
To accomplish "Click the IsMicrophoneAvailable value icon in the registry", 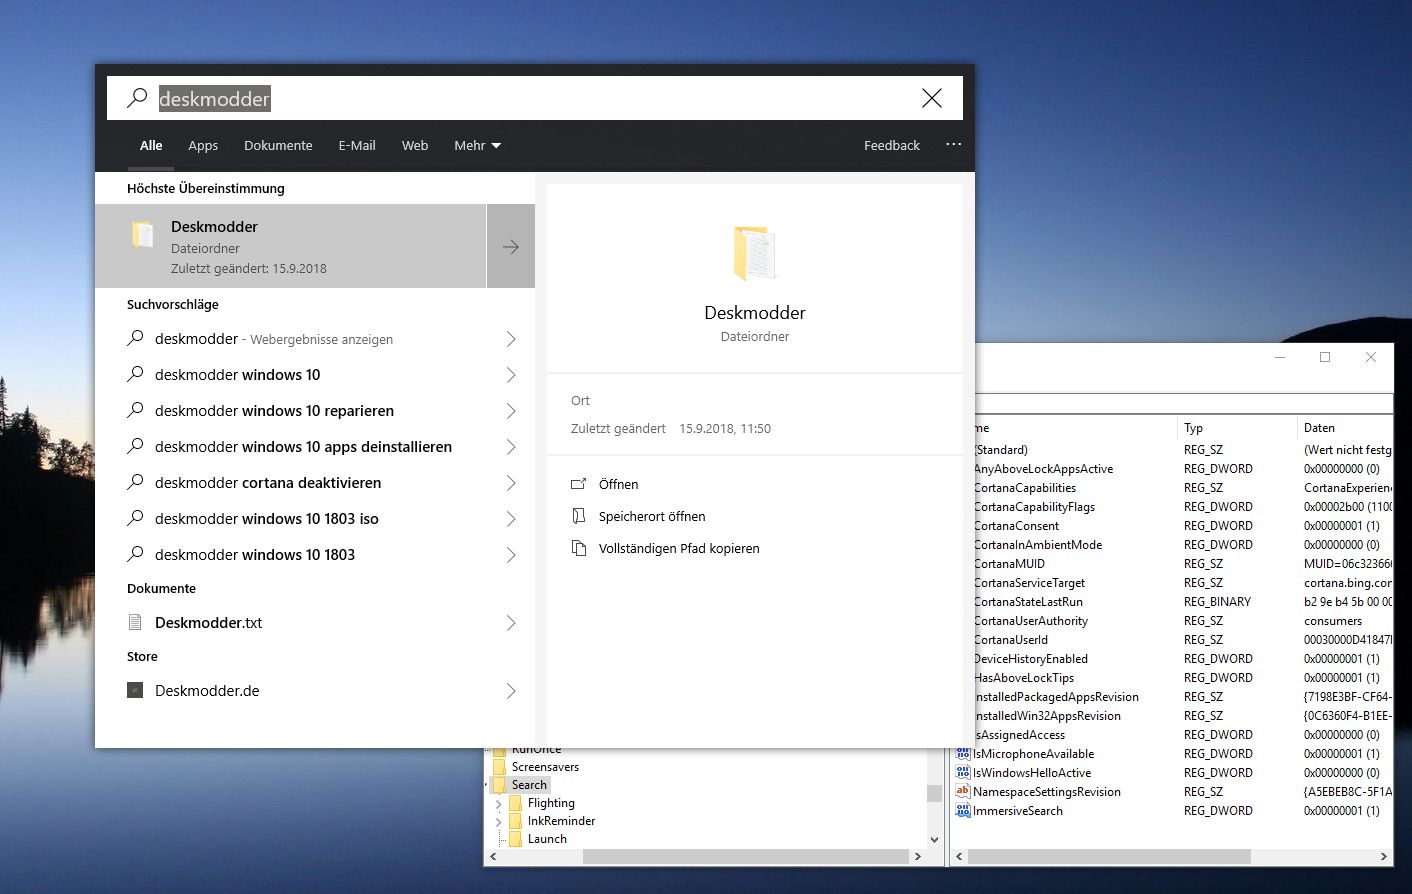I will [962, 754].
